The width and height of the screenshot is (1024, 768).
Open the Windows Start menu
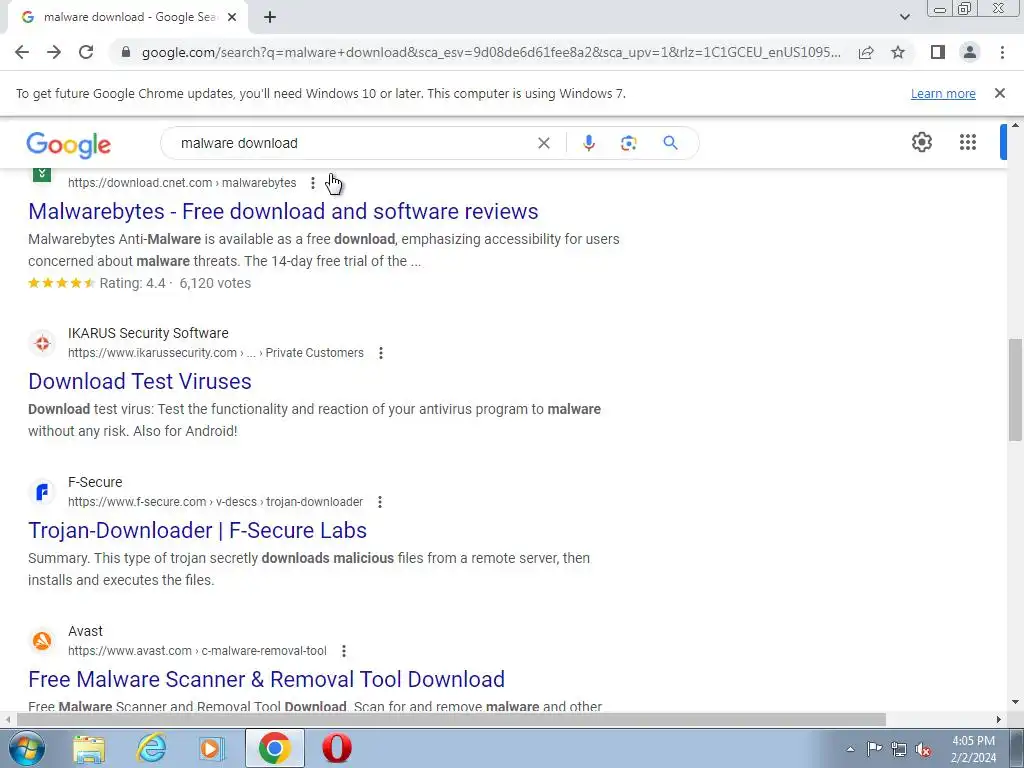(x=26, y=748)
